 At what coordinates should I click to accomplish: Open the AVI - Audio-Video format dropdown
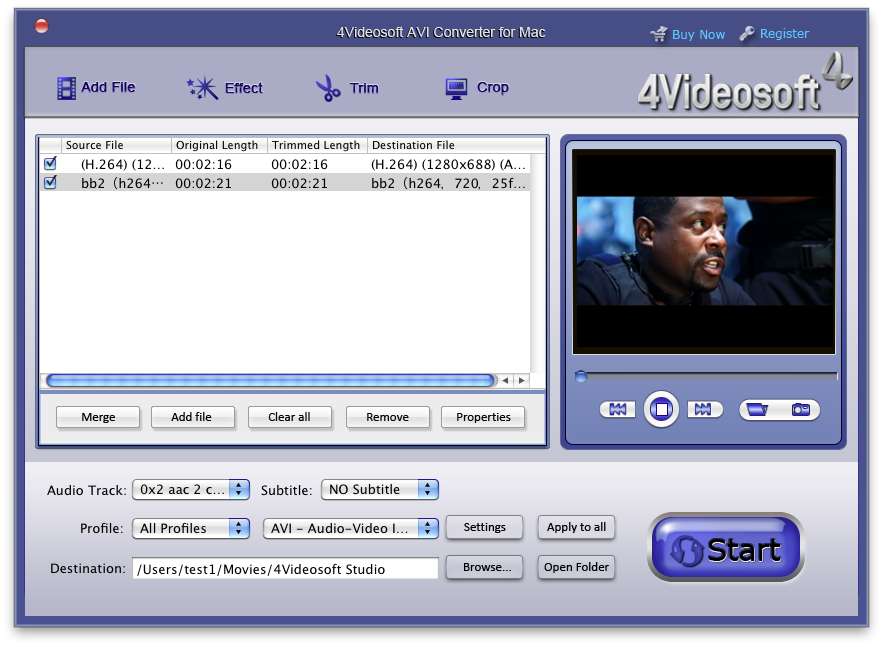(x=350, y=528)
